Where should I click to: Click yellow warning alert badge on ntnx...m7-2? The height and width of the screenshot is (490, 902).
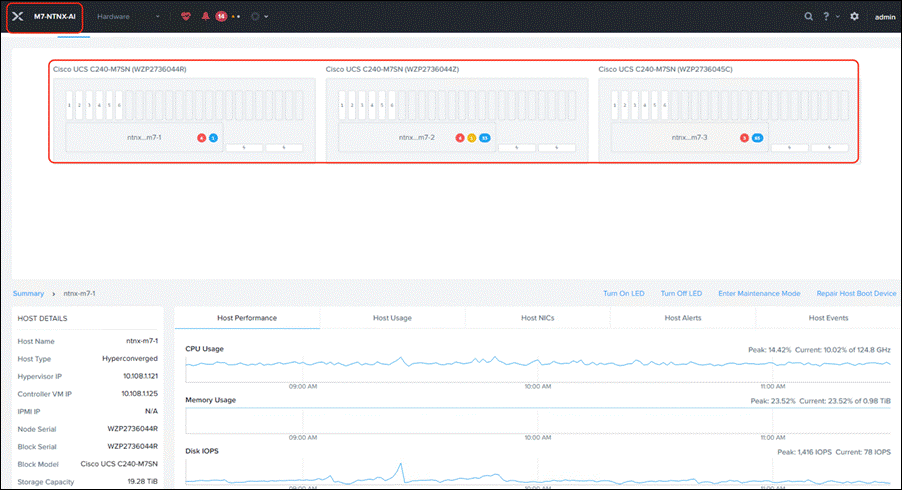tap(472, 138)
